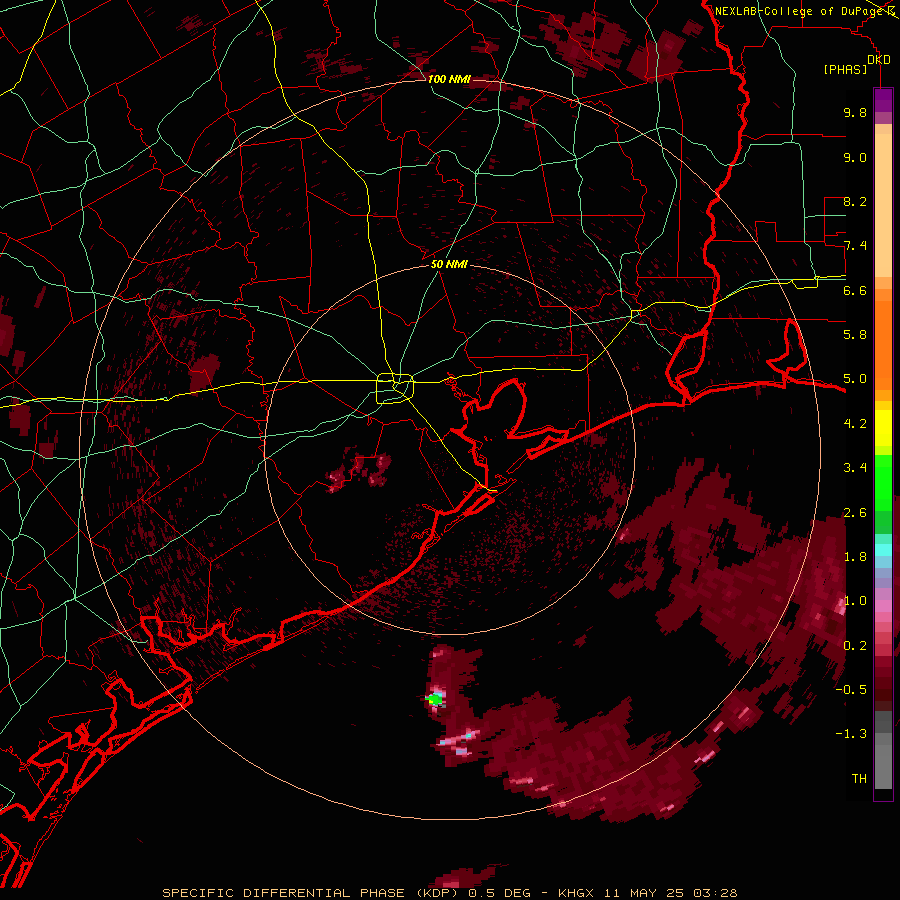Click the 6.6 value on the color scale
The height and width of the screenshot is (900, 900).
pos(855,290)
